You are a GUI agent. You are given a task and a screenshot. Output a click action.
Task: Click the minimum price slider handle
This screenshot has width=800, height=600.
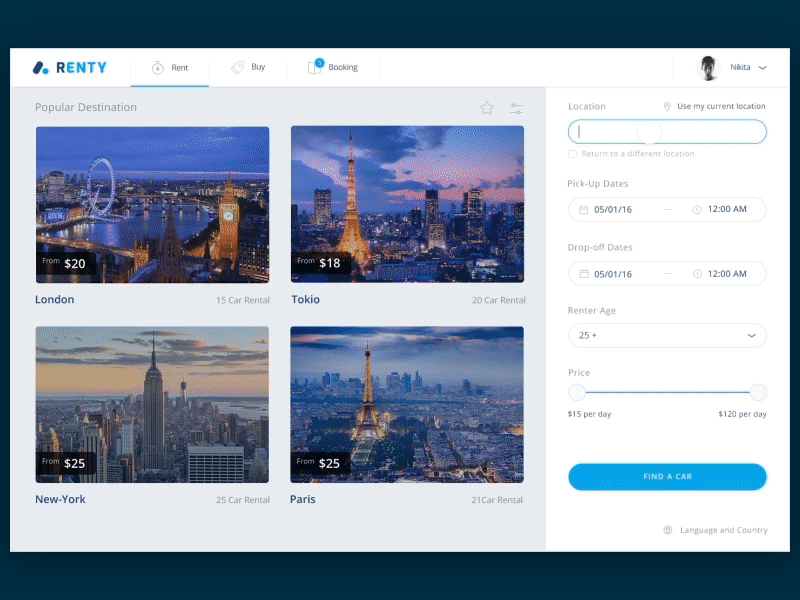click(577, 392)
